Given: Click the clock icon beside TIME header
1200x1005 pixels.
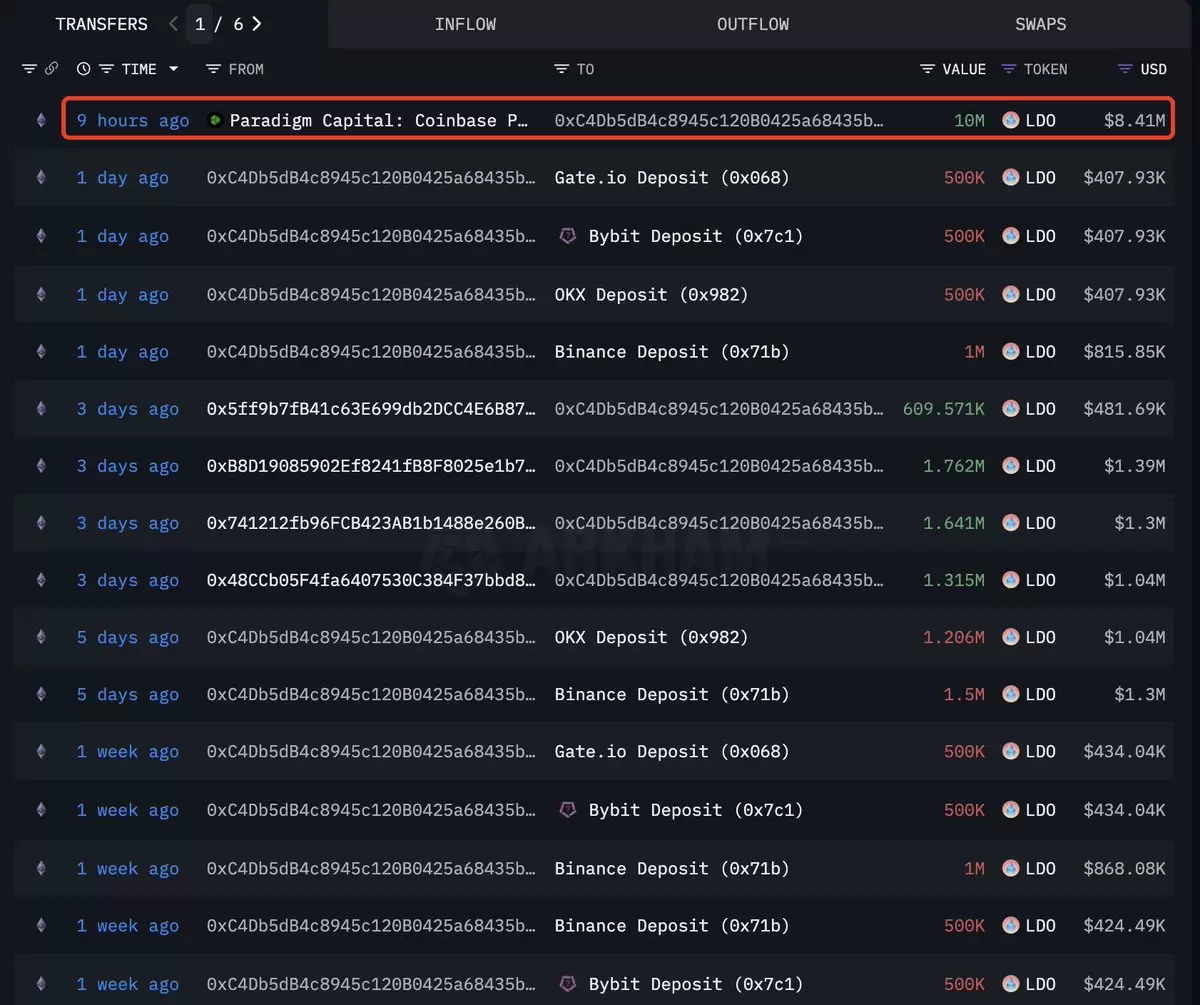Looking at the screenshot, I should 83,69.
